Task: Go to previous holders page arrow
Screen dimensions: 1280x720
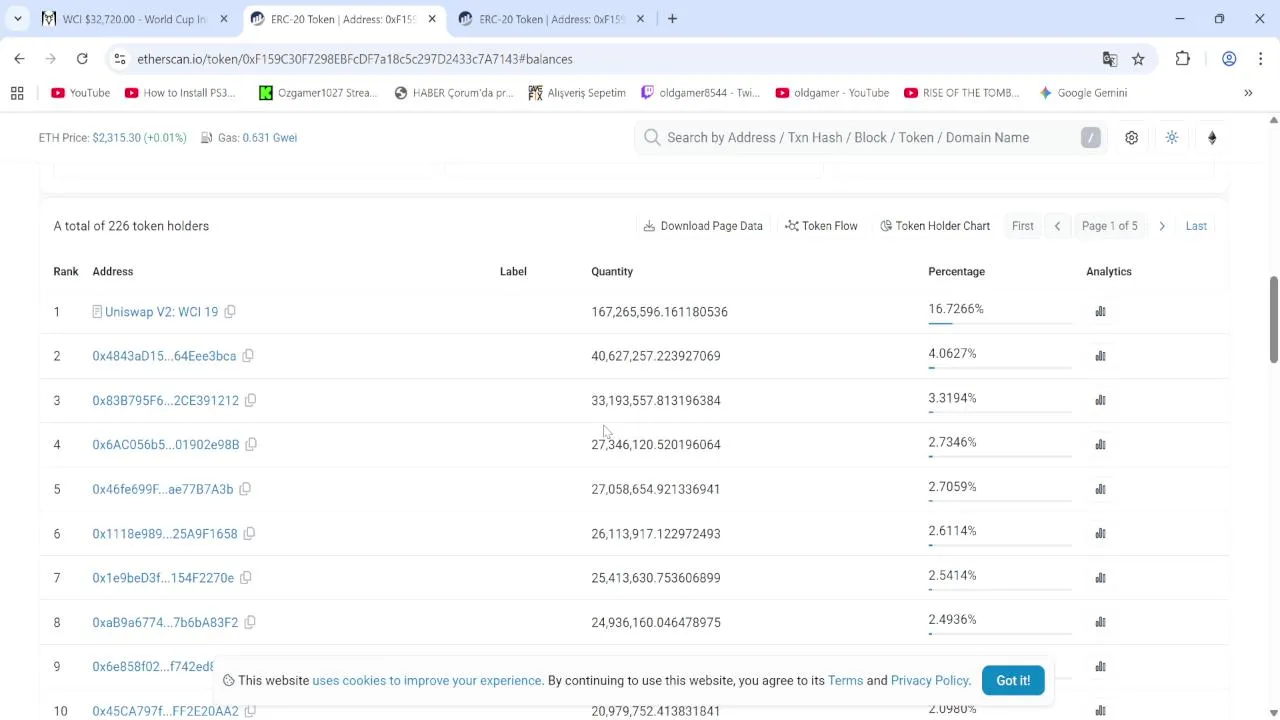Action: 1057,226
